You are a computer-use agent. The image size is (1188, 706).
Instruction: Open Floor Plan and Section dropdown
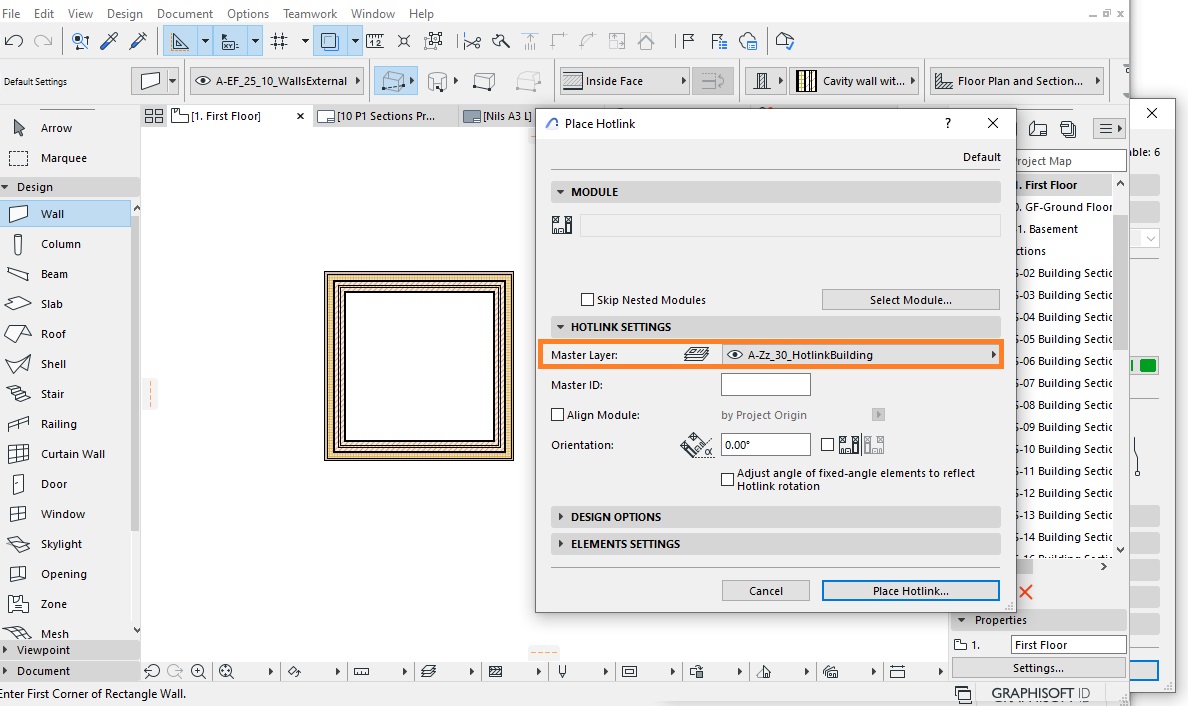click(x=1017, y=81)
